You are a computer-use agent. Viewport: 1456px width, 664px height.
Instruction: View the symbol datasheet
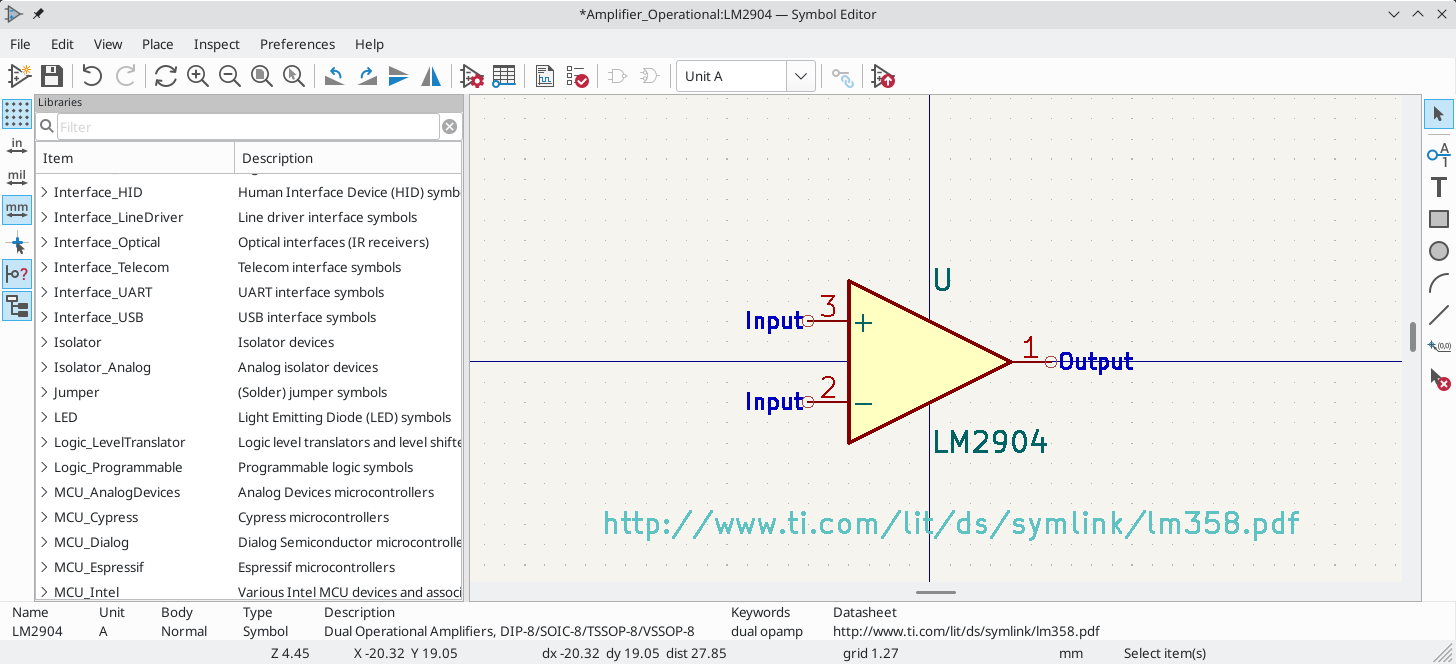coord(544,76)
